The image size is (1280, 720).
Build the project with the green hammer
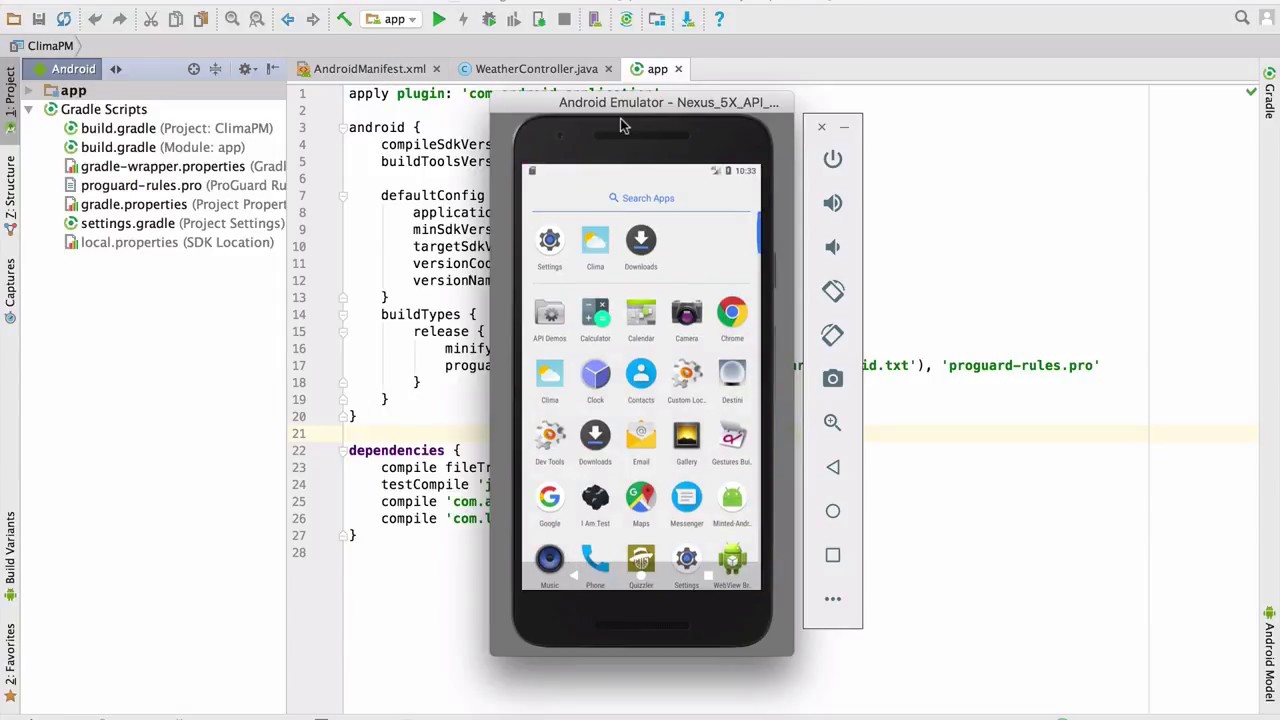[344, 19]
